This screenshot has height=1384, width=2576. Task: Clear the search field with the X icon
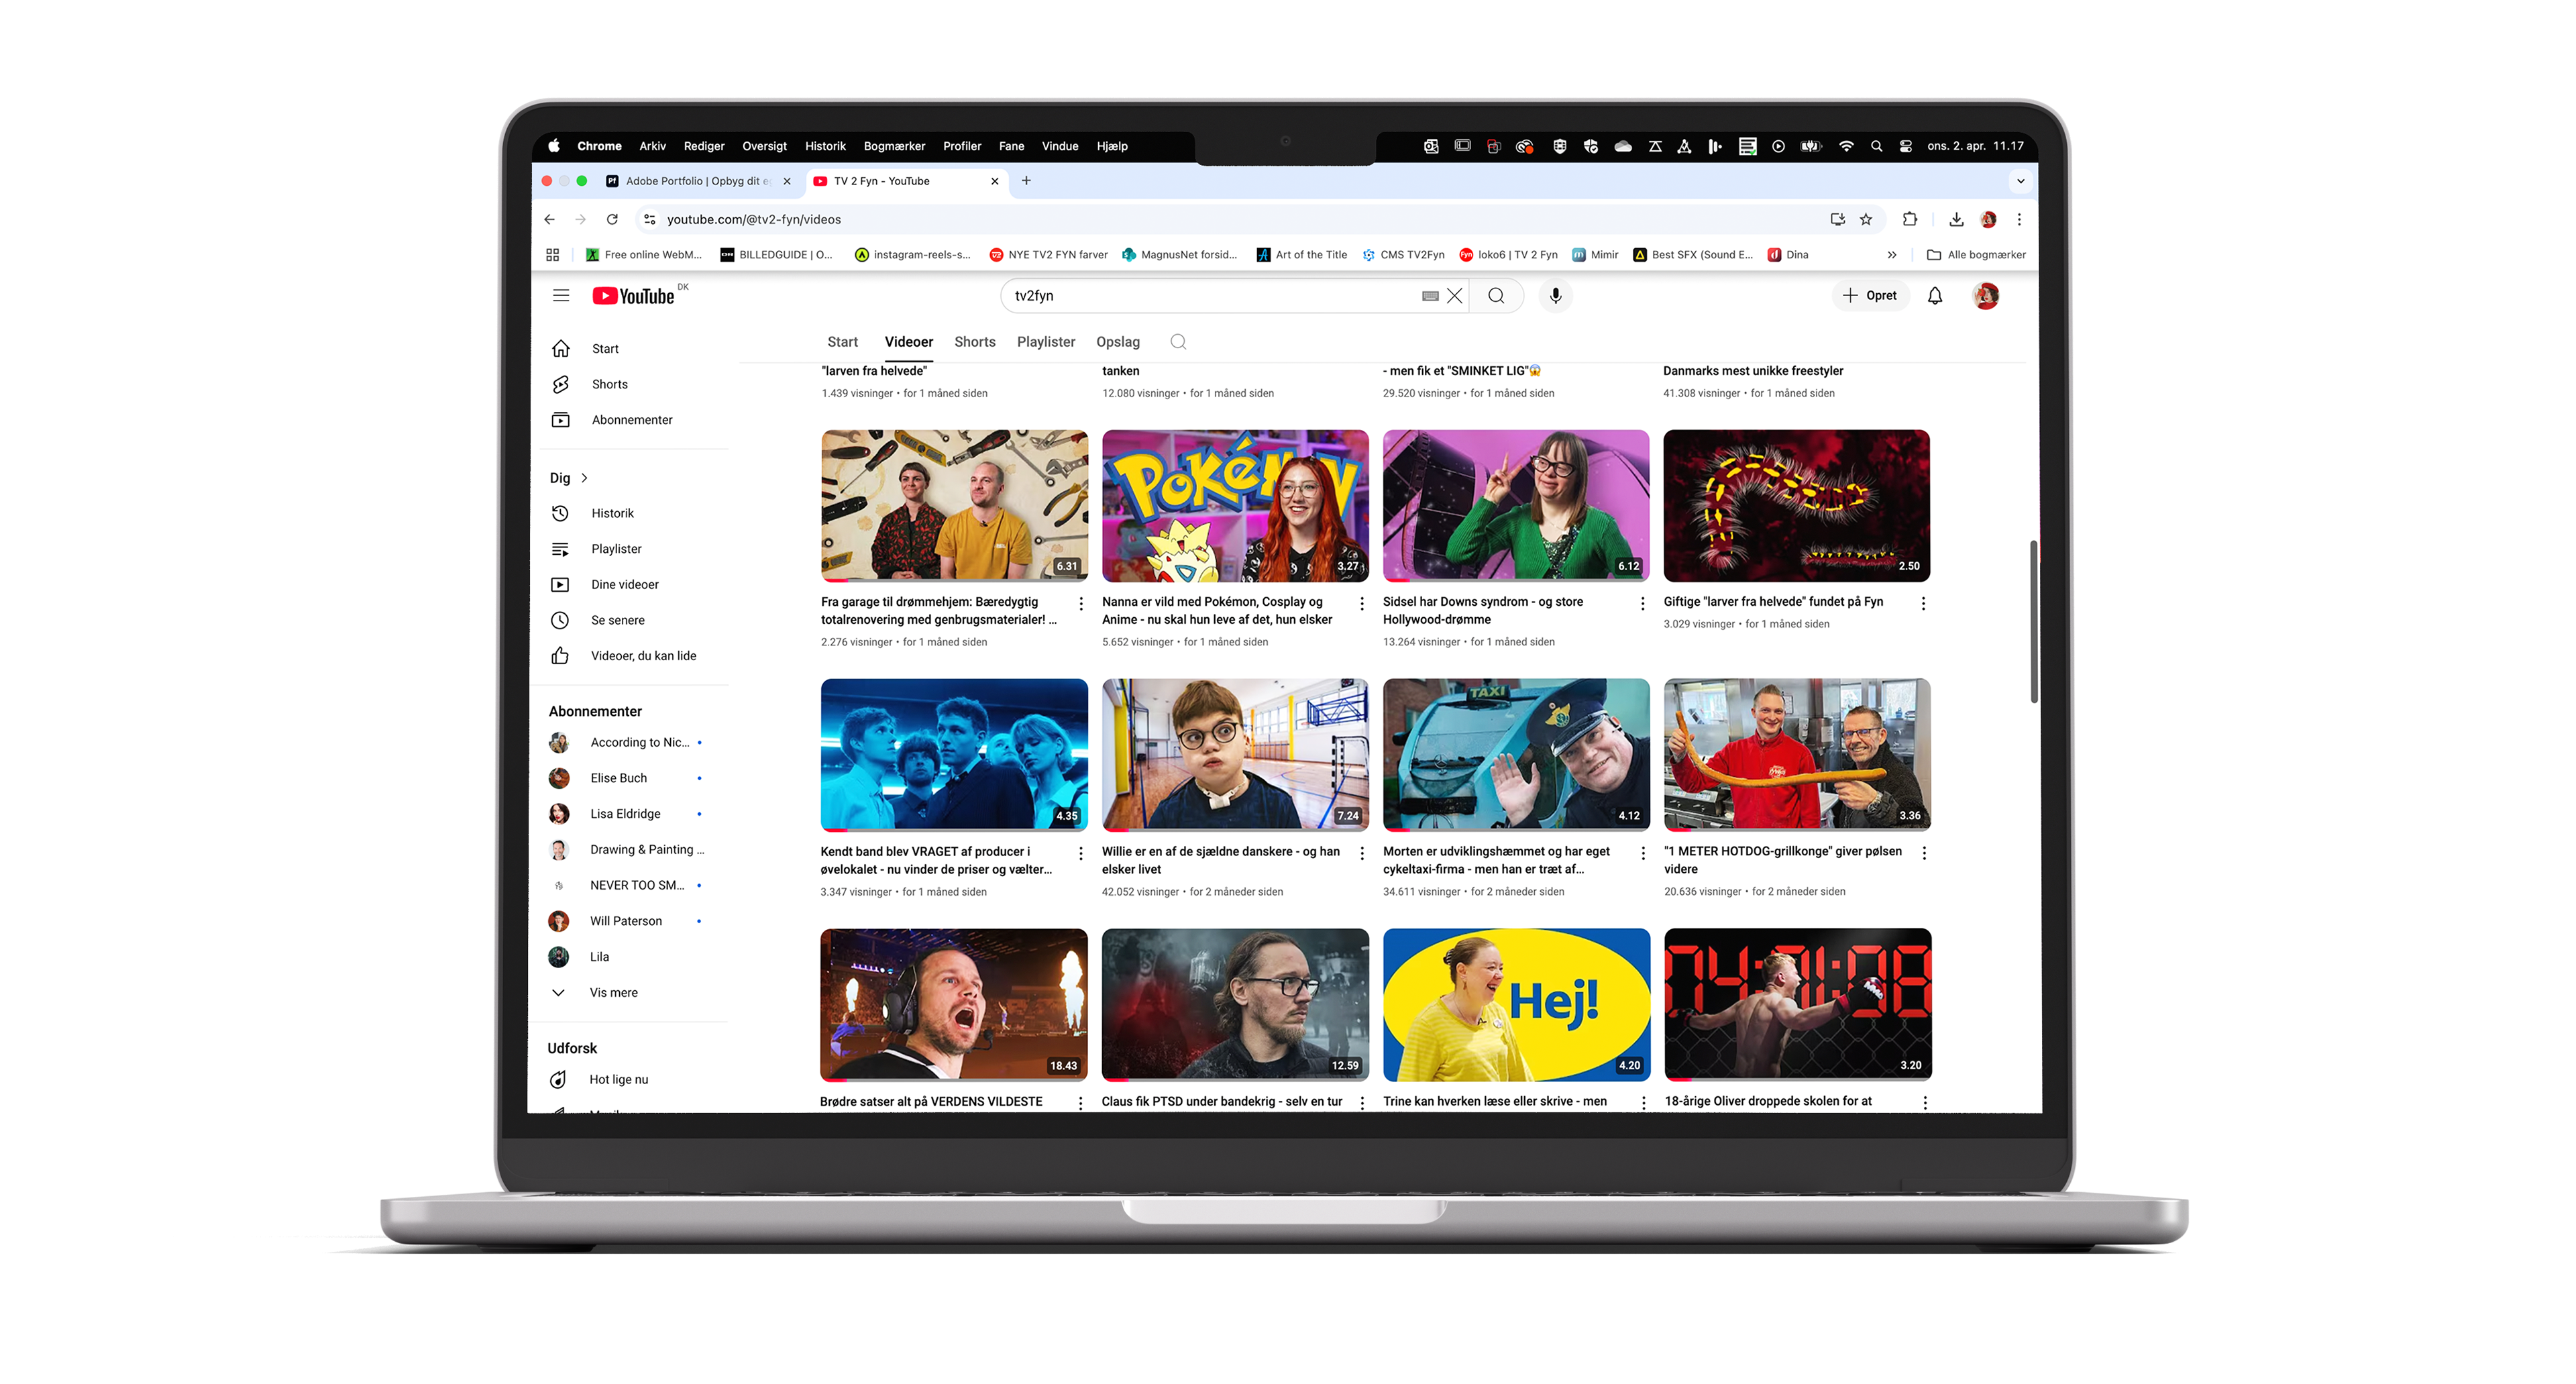1455,296
